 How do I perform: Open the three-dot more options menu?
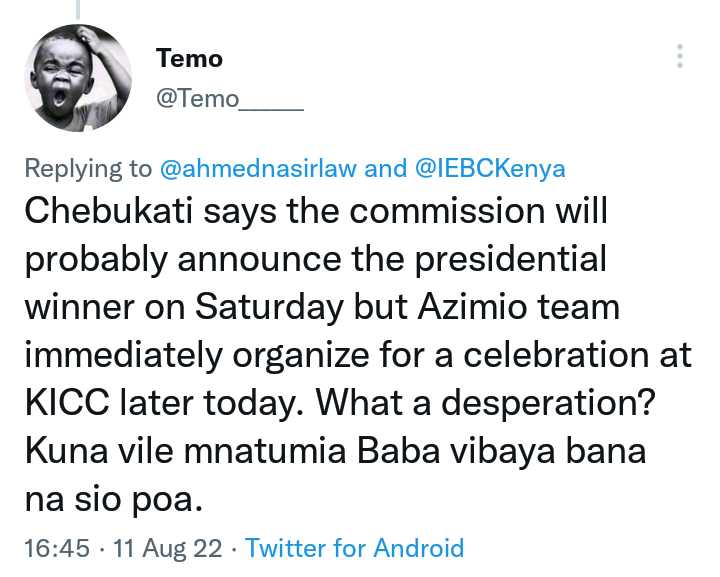(x=680, y=56)
